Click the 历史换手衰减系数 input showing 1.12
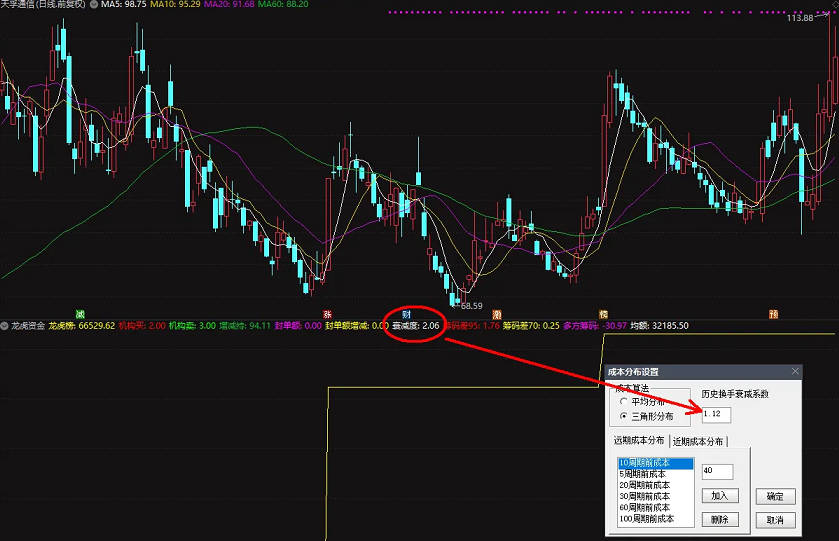Viewport: 839px width, 541px height. point(716,414)
